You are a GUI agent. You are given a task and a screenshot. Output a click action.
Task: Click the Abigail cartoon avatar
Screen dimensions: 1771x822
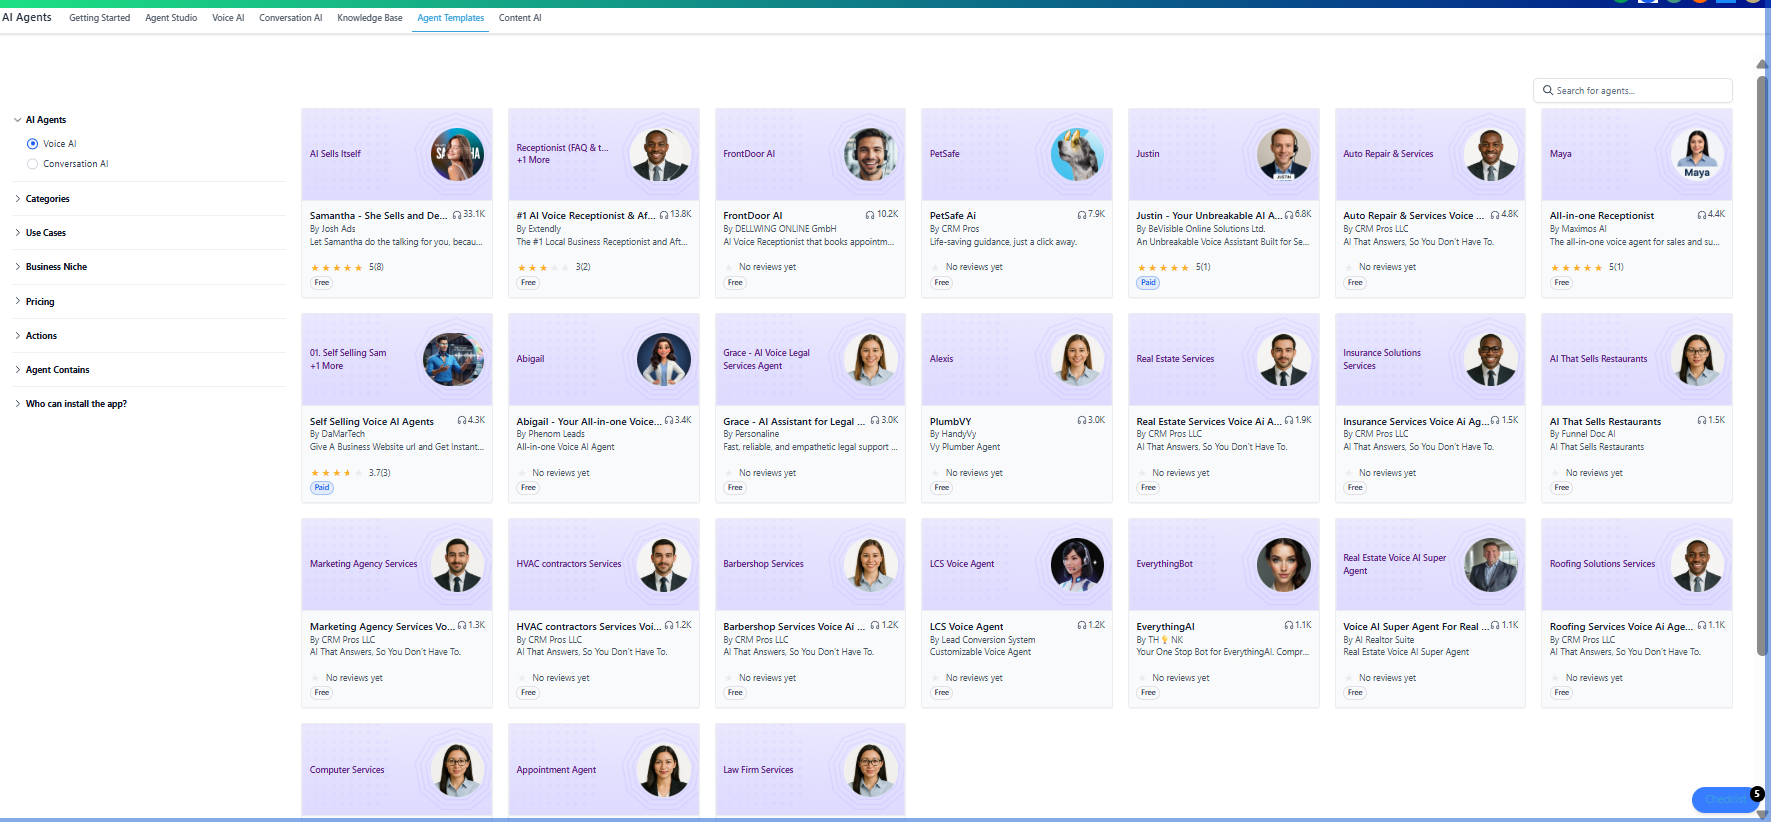coord(664,359)
